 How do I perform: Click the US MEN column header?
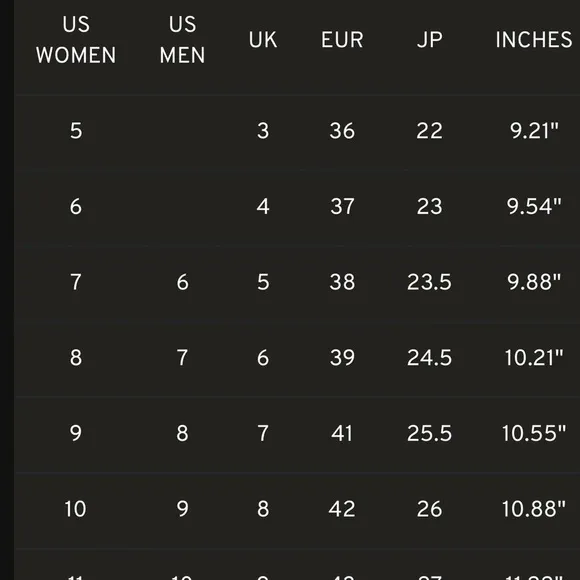(182, 40)
